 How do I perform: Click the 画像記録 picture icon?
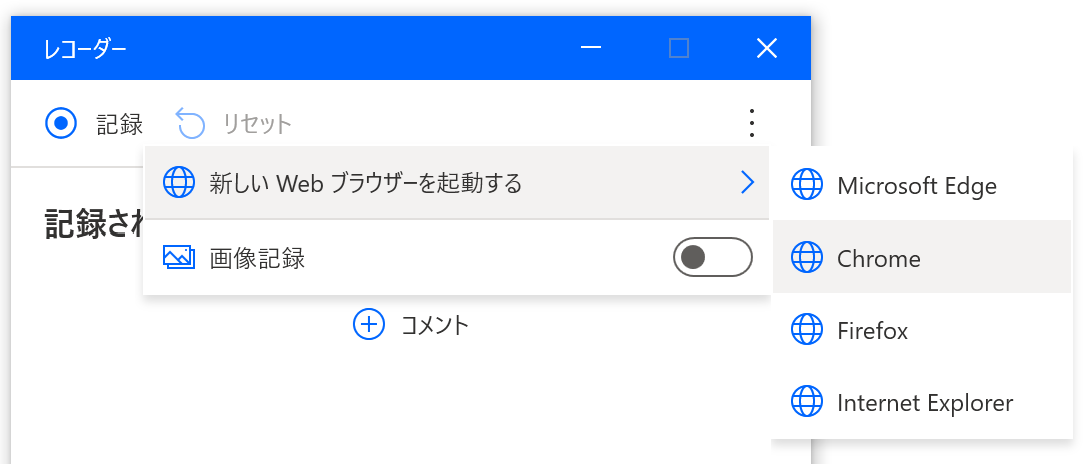coord(179,257)
